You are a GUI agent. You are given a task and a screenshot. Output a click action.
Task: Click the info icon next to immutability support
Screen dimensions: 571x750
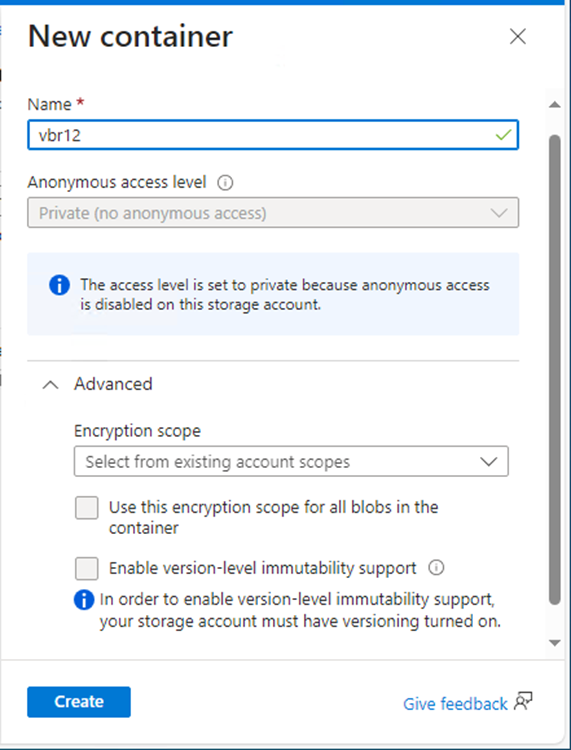(x=436, y=568)
